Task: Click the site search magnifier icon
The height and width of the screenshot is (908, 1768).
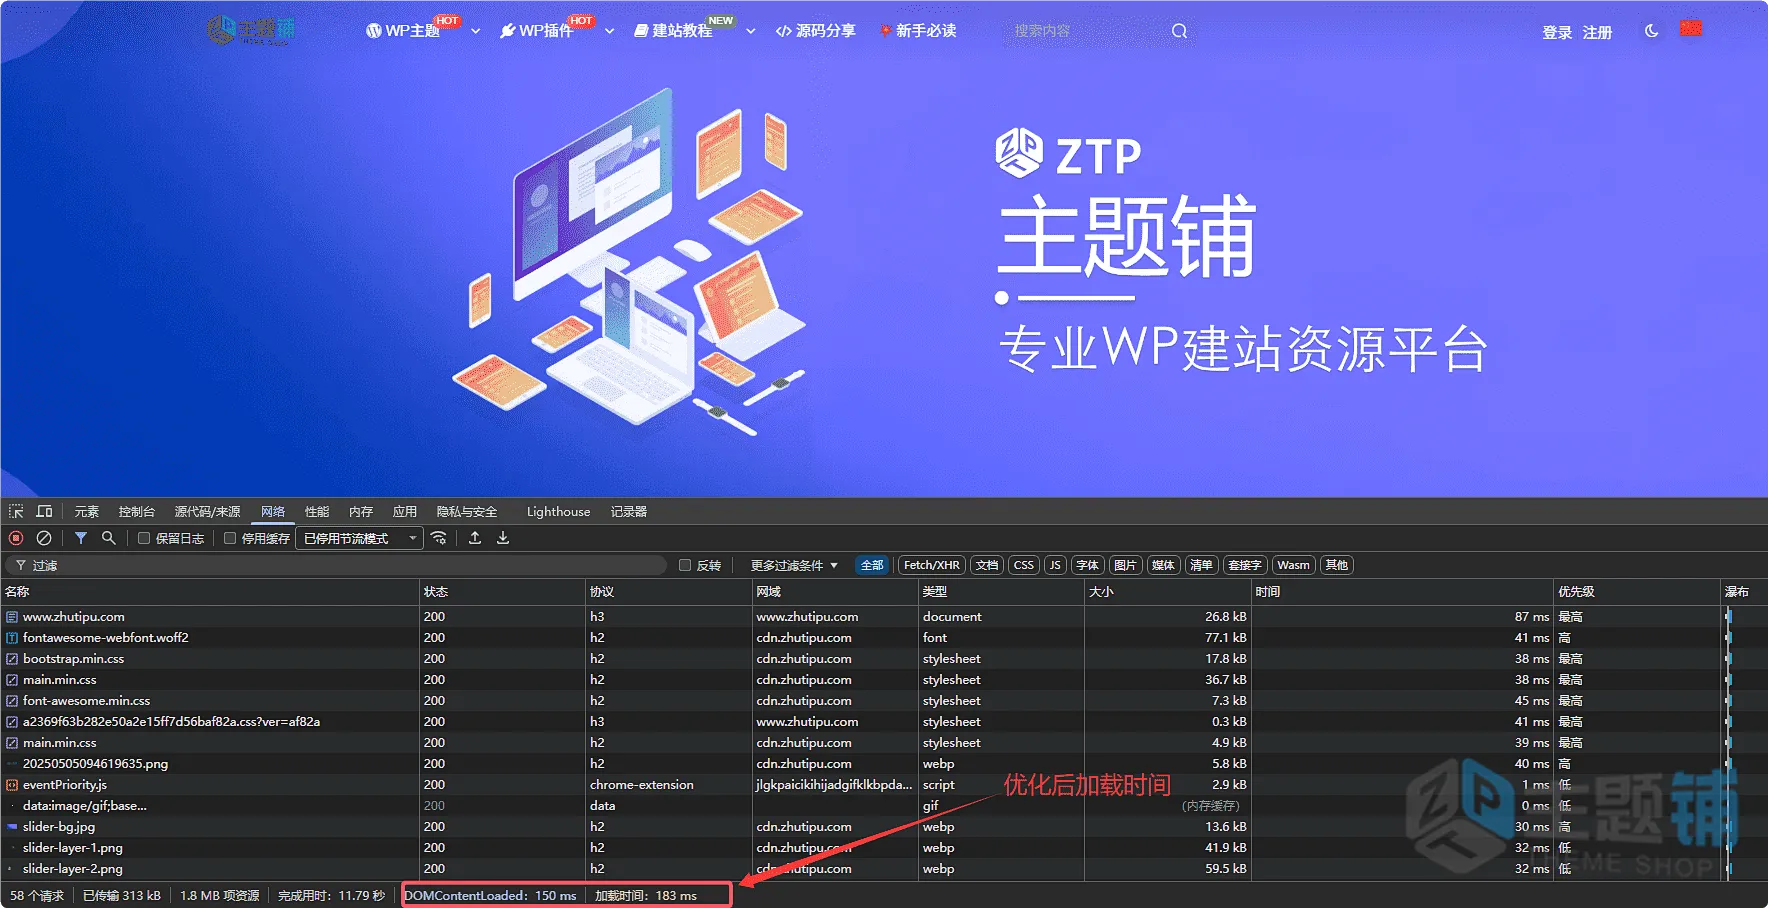Action: 1180,31
